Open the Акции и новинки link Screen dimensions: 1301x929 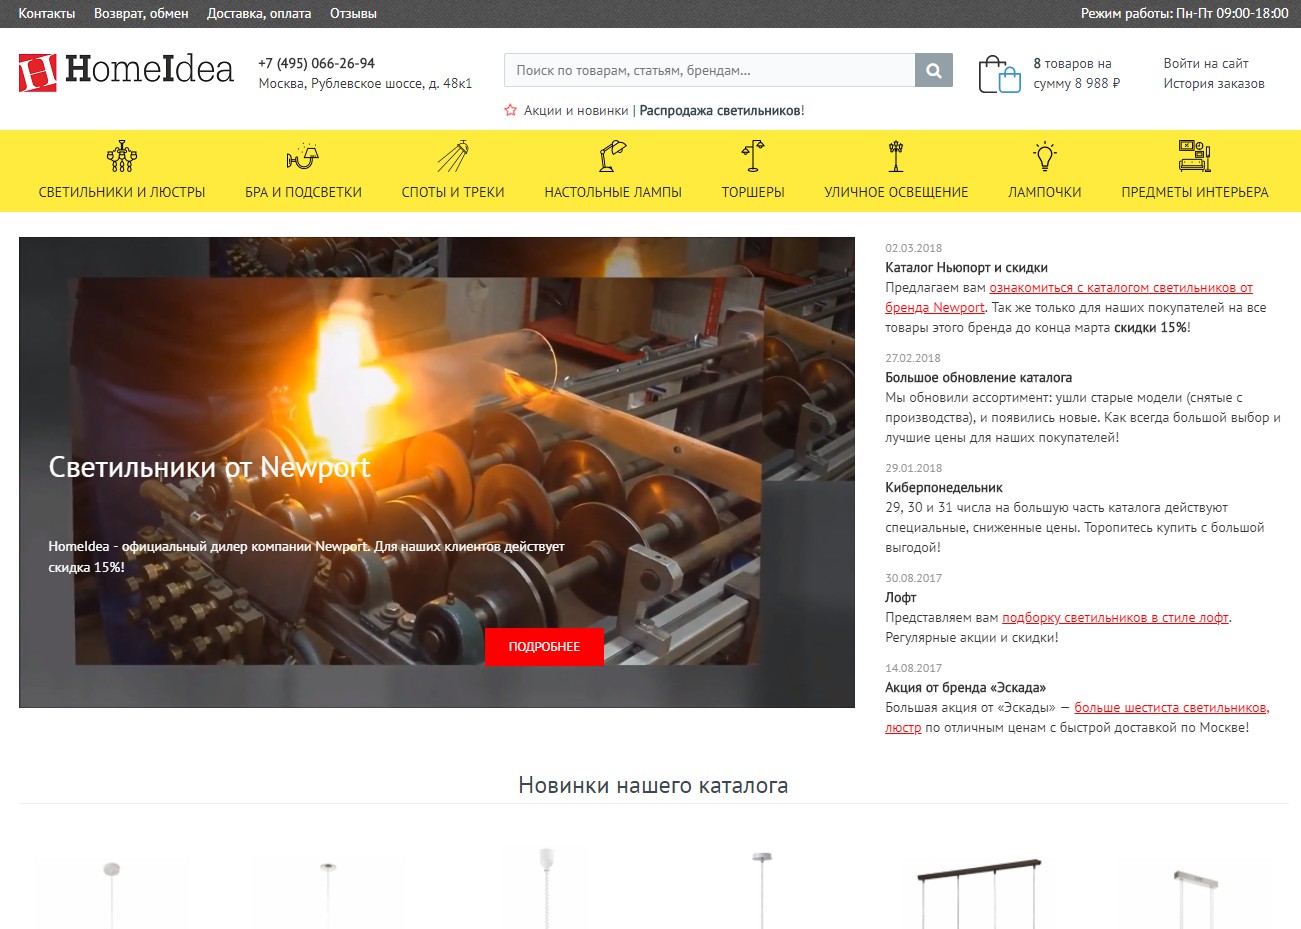576,111
